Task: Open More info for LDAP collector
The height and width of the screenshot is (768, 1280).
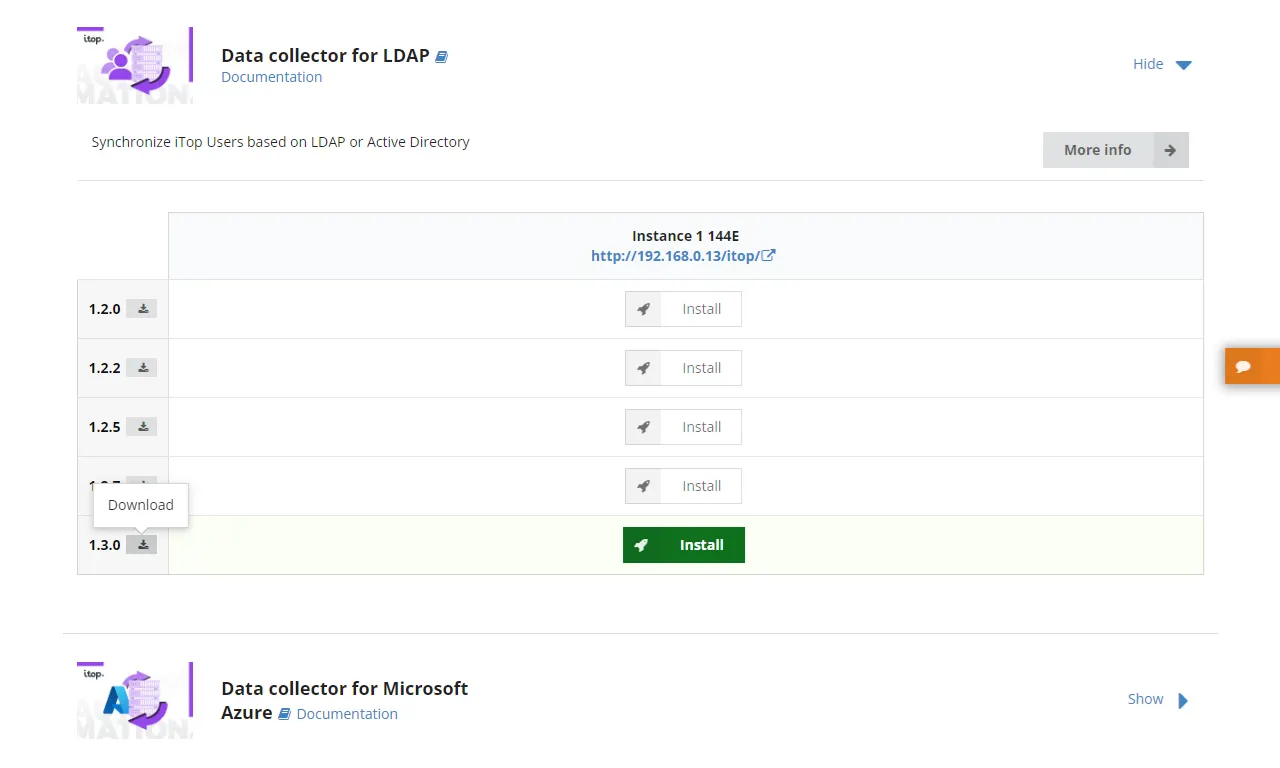Action: (x=1116, y=150)
